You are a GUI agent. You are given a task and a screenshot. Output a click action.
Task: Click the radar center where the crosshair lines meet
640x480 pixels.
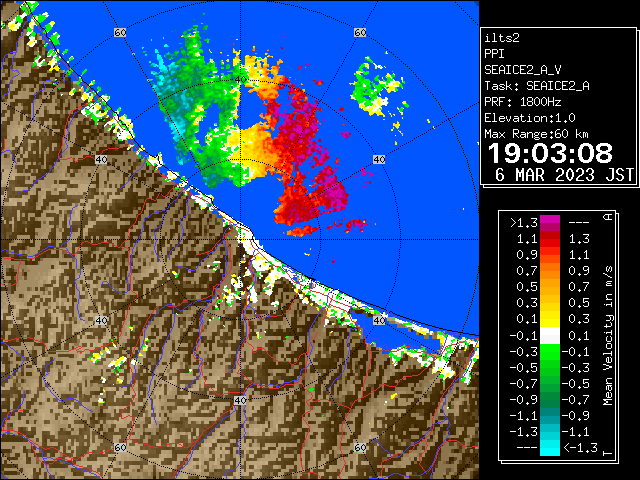click(240, 240)
